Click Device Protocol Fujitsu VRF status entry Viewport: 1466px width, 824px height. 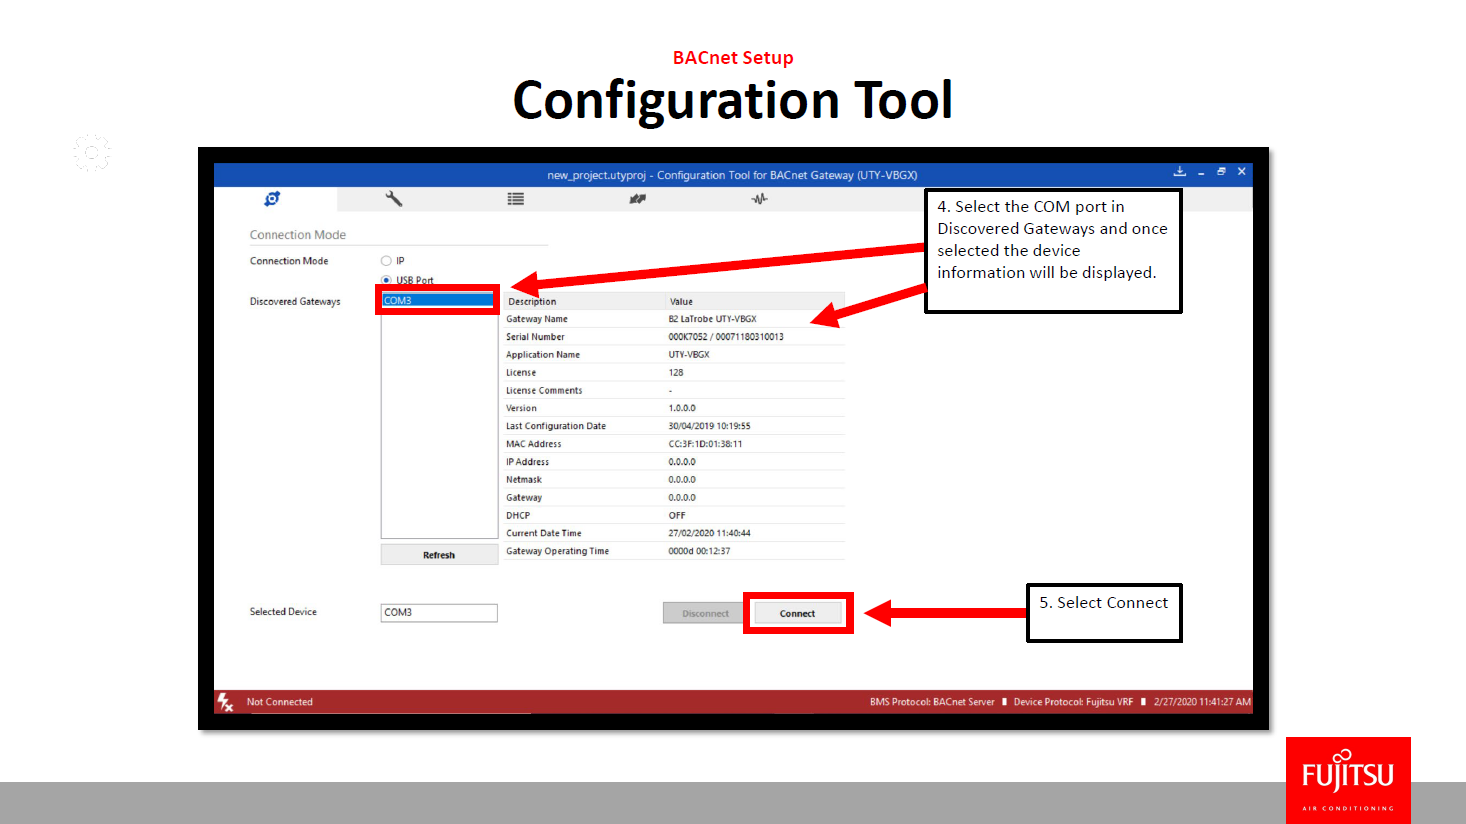1073,702
